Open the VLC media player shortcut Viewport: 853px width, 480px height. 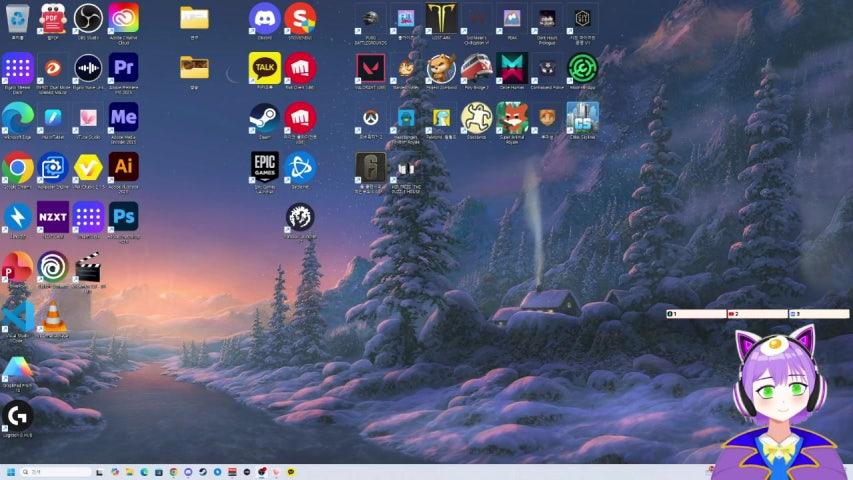[x=52, y=316]
